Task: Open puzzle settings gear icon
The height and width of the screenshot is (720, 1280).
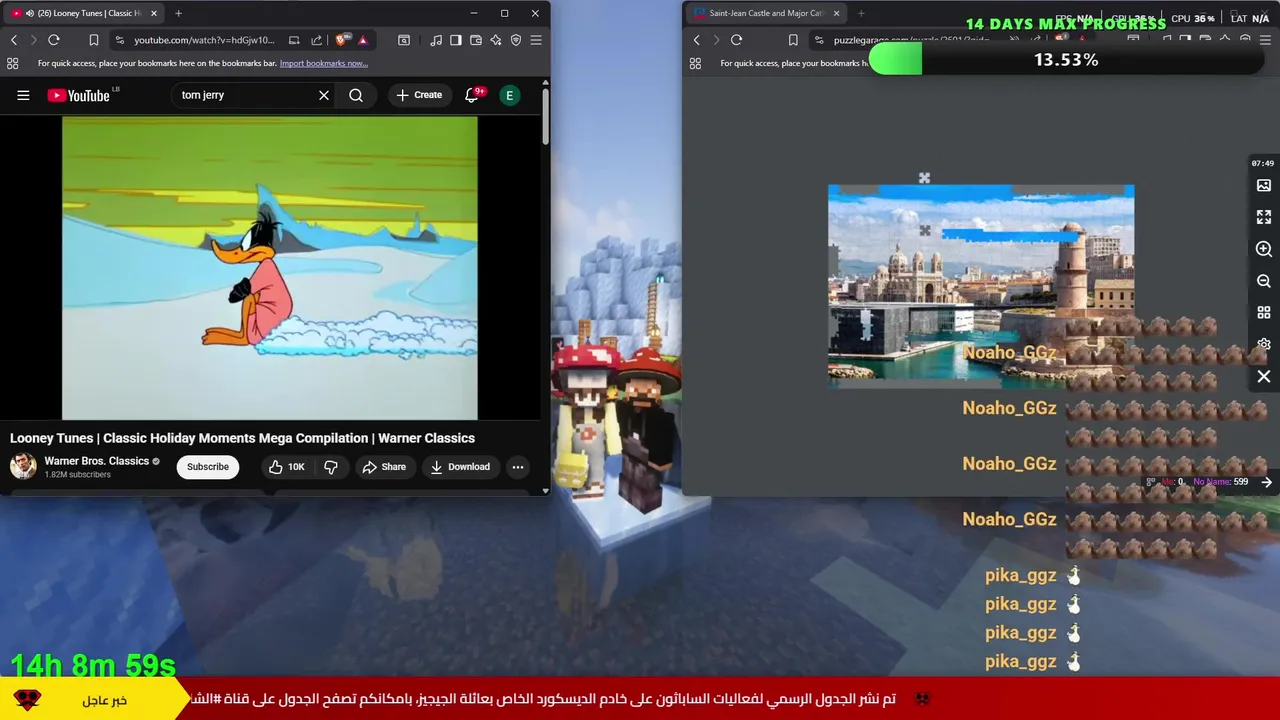Action: (x=1264, y=344)
